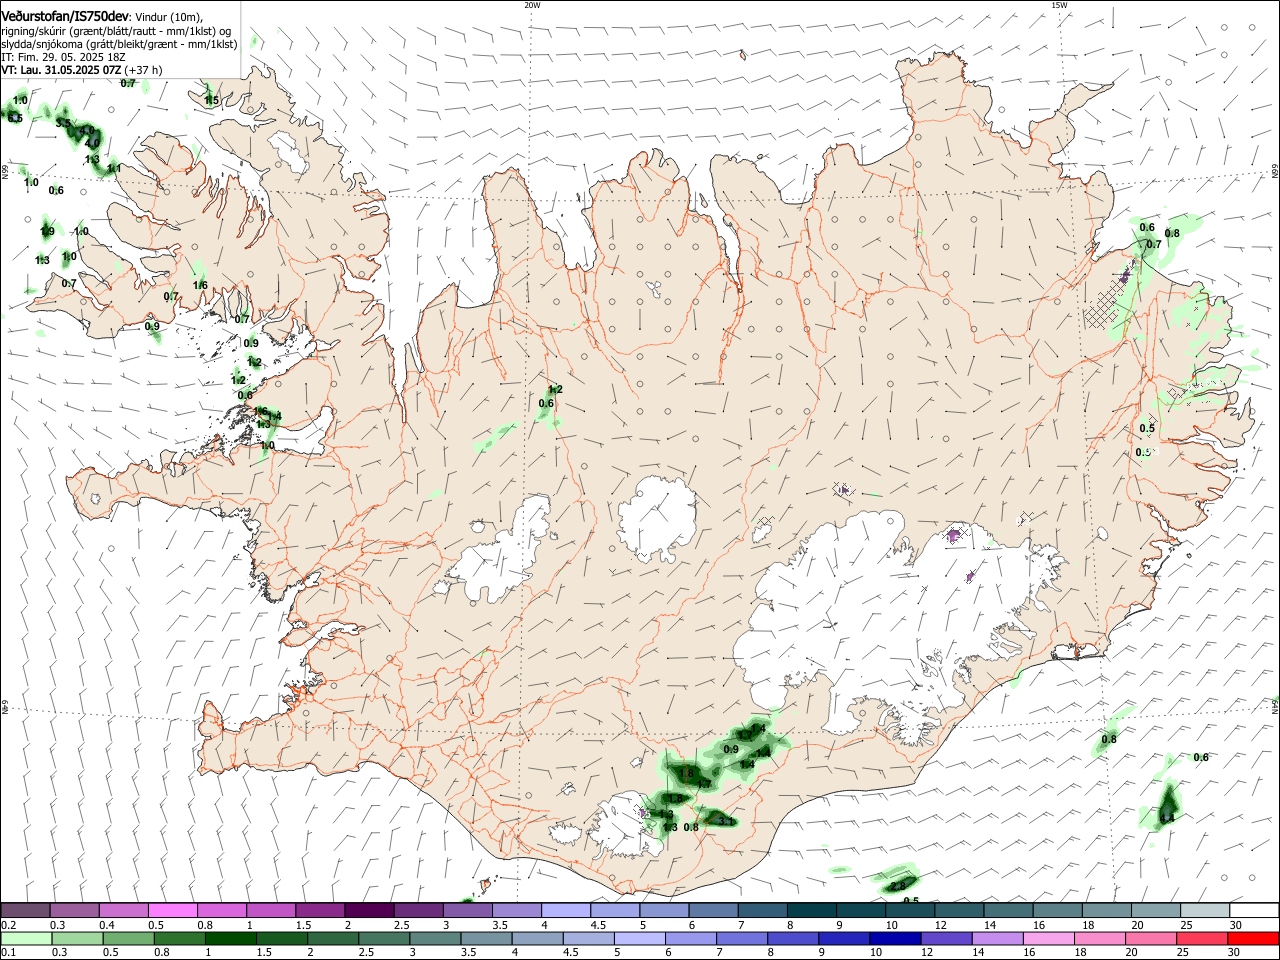Click the hot pink 20 swatch, lower legend
This screenshot has height=960, width=1280.
coord(1151,939)
